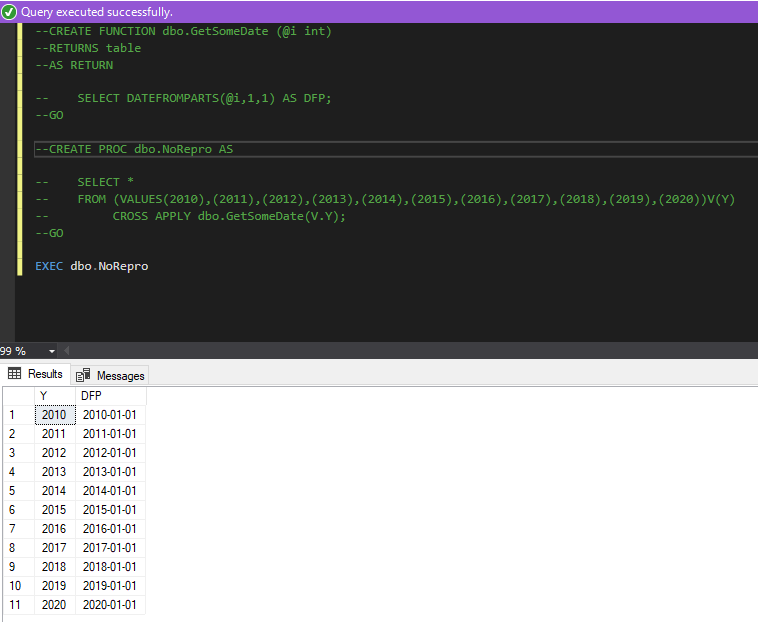Select cell 2011-01-01

[111, 434]
